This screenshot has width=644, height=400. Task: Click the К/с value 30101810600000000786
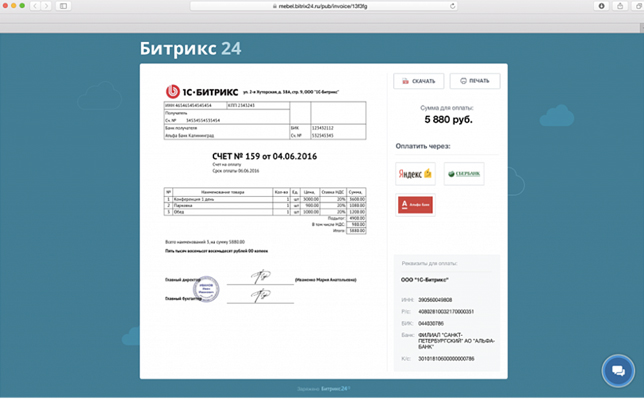(446, 359)
